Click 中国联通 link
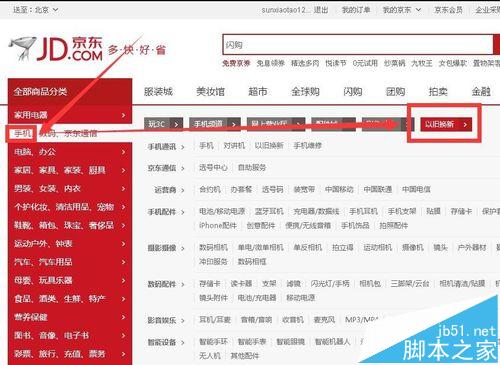Image resolution: width=500 pixels, height=365 pixels. (378, 189)
